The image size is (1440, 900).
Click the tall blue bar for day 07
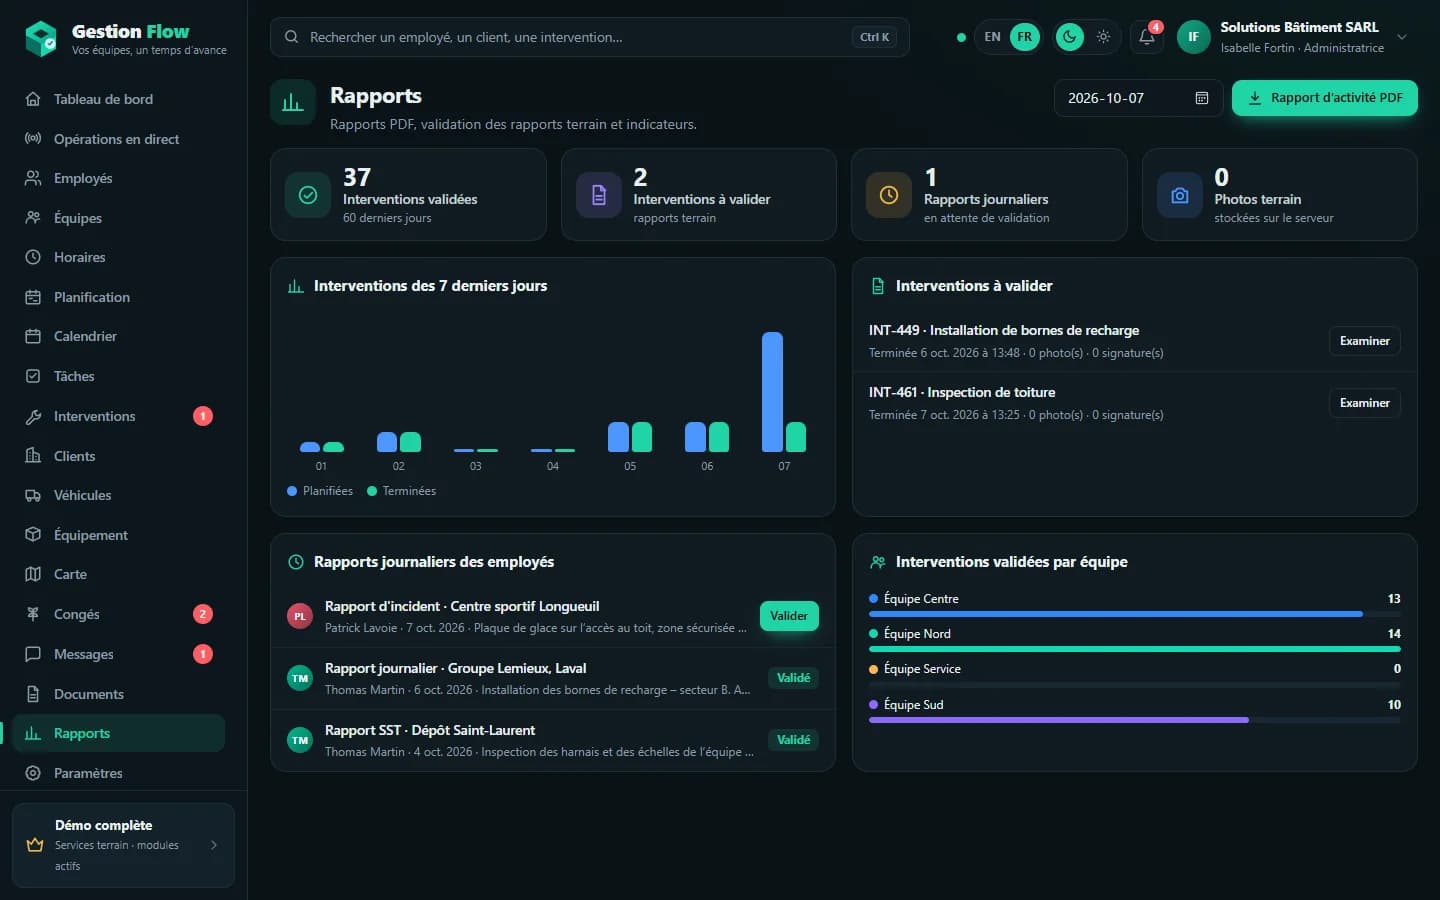(772, 392)
